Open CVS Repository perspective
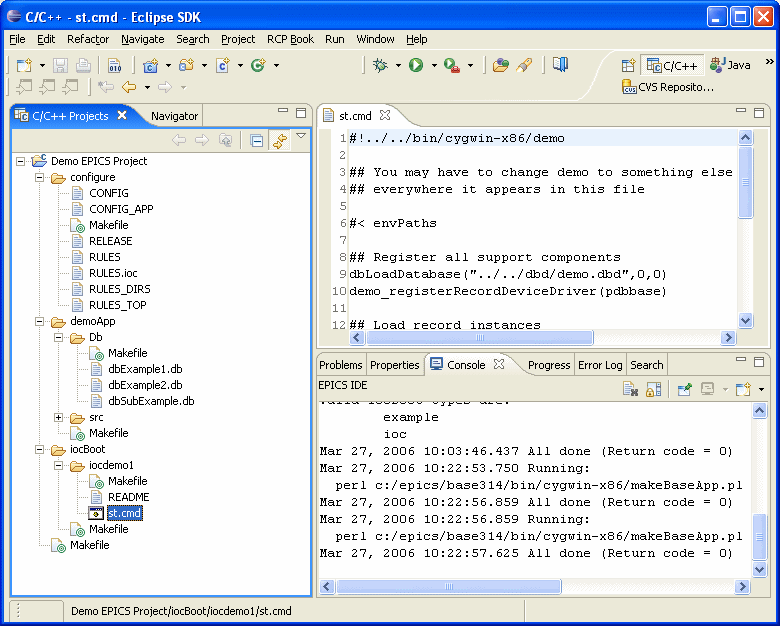 (x=668, y=87)
